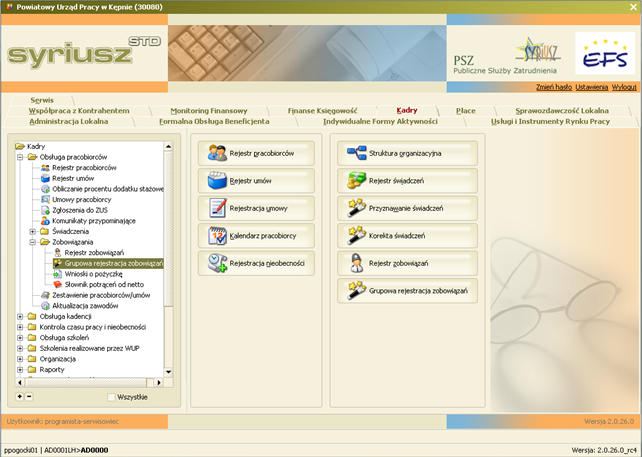Click the selected Kadry tab
Screen dimensions: 642x457
coord(407,110)
